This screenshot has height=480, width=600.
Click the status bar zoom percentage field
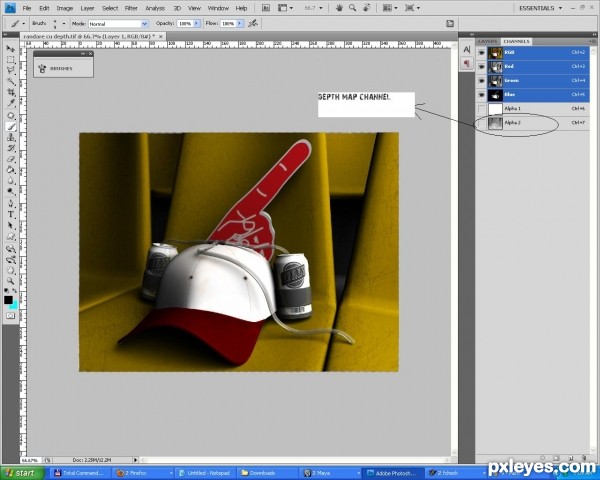[29, 460]
